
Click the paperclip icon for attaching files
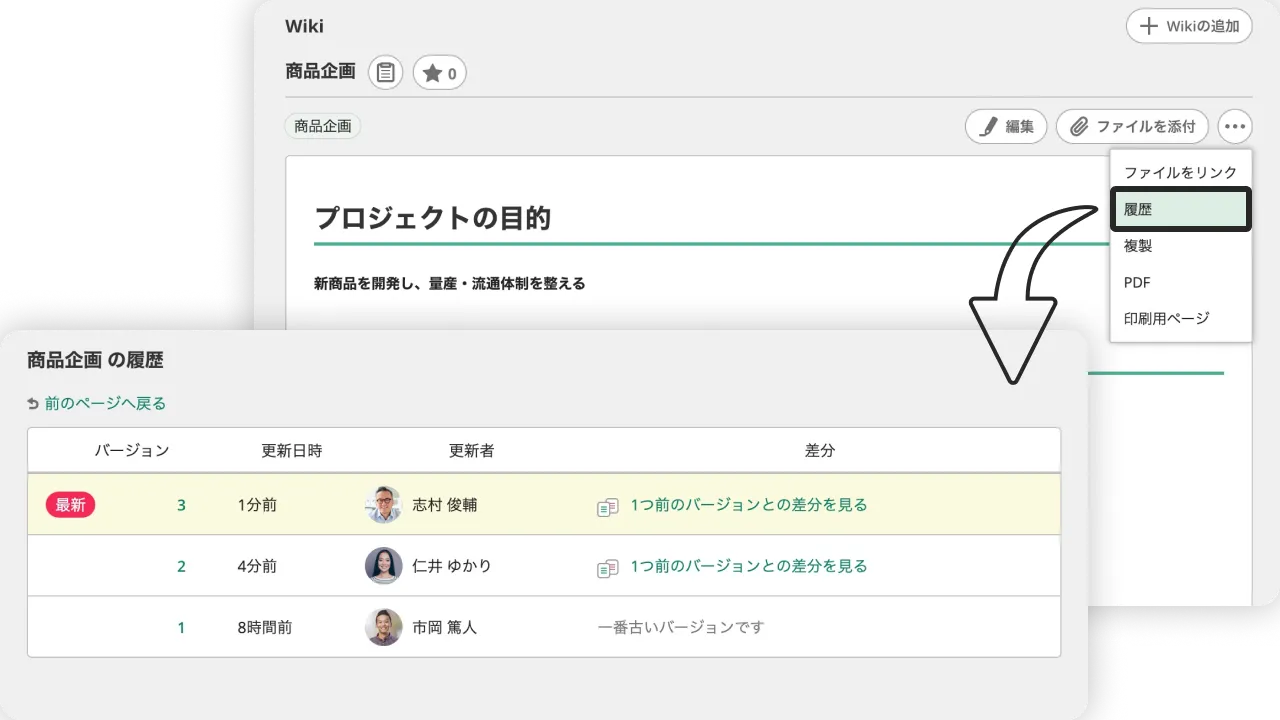pos(1078,126)
